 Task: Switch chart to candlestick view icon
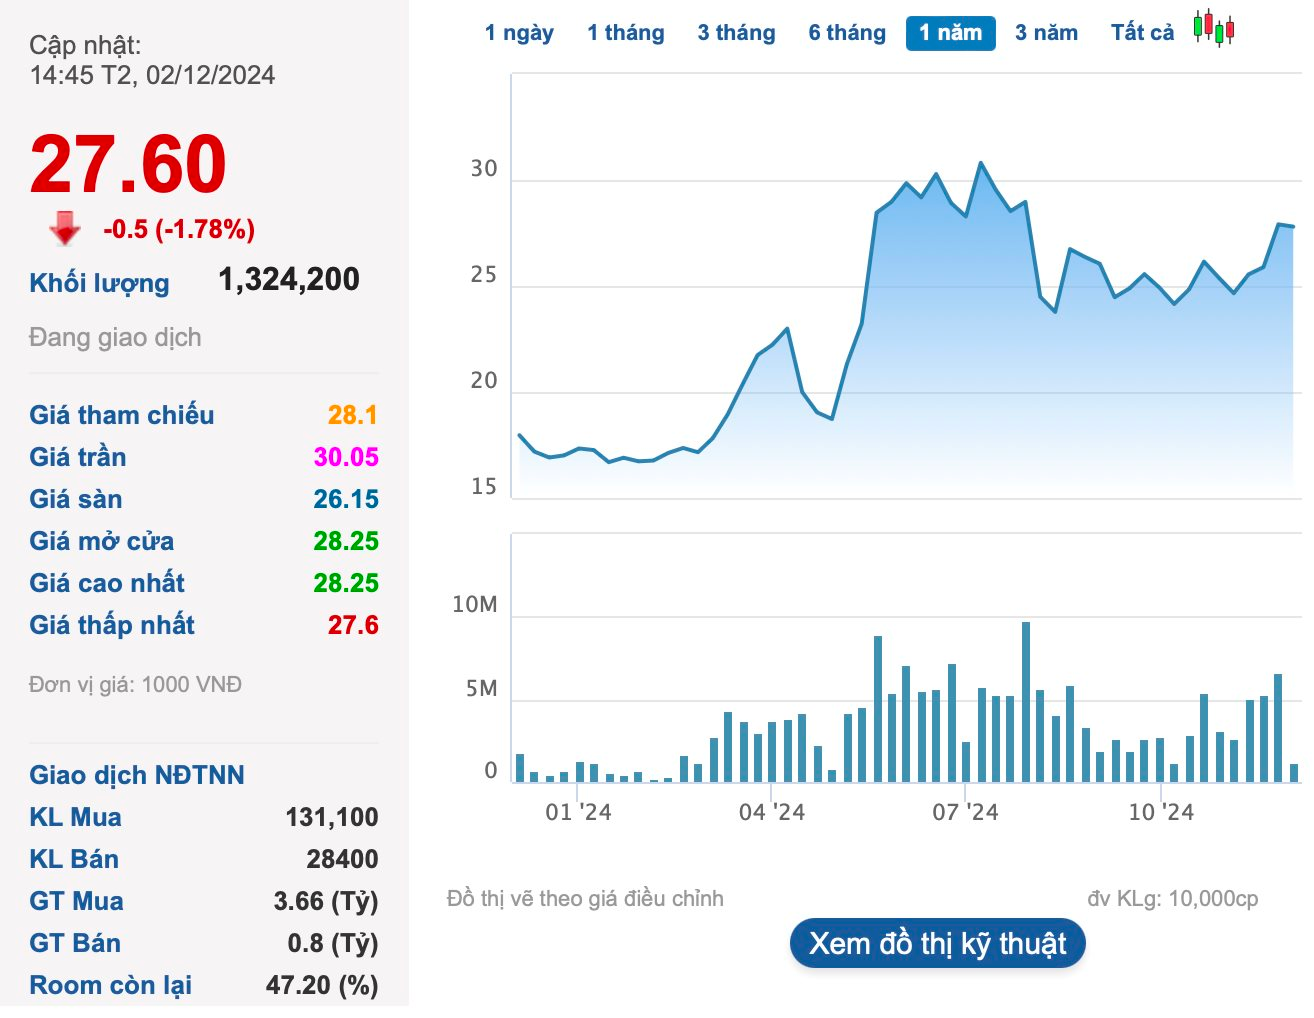[1214, 28]
